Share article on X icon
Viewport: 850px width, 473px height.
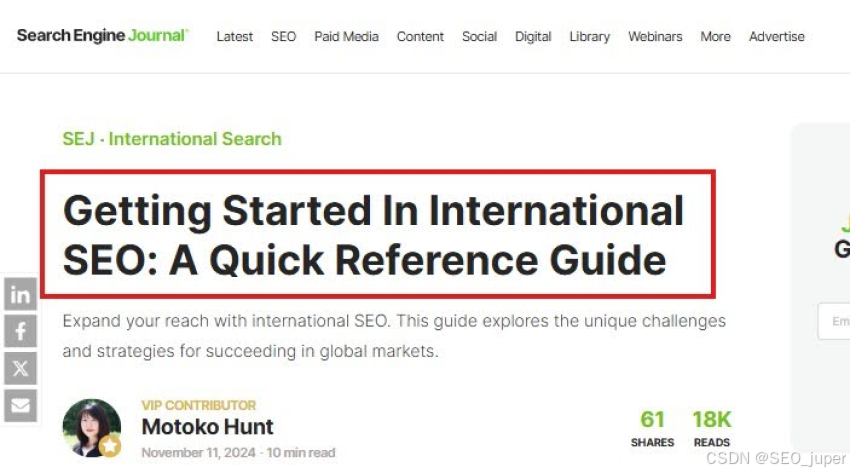pos(21,368)
